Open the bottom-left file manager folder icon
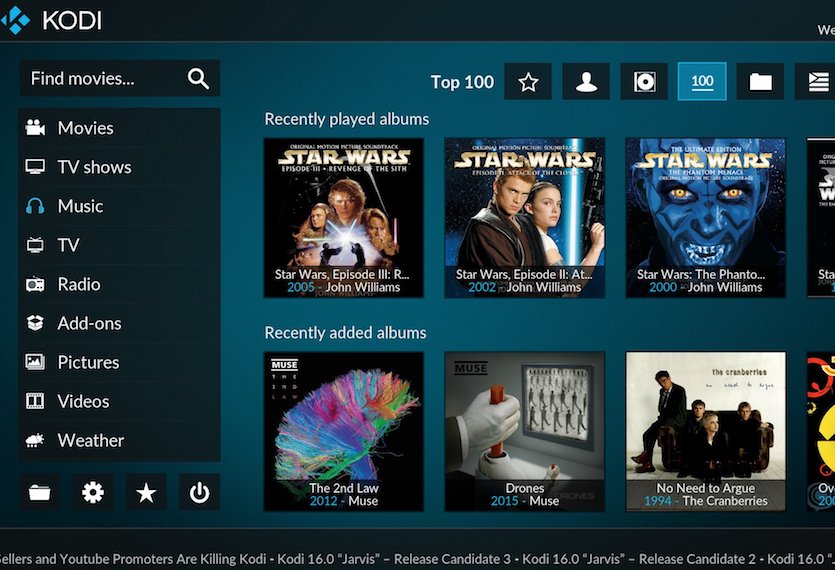This screenshot has width=835, height=570. 40,492
